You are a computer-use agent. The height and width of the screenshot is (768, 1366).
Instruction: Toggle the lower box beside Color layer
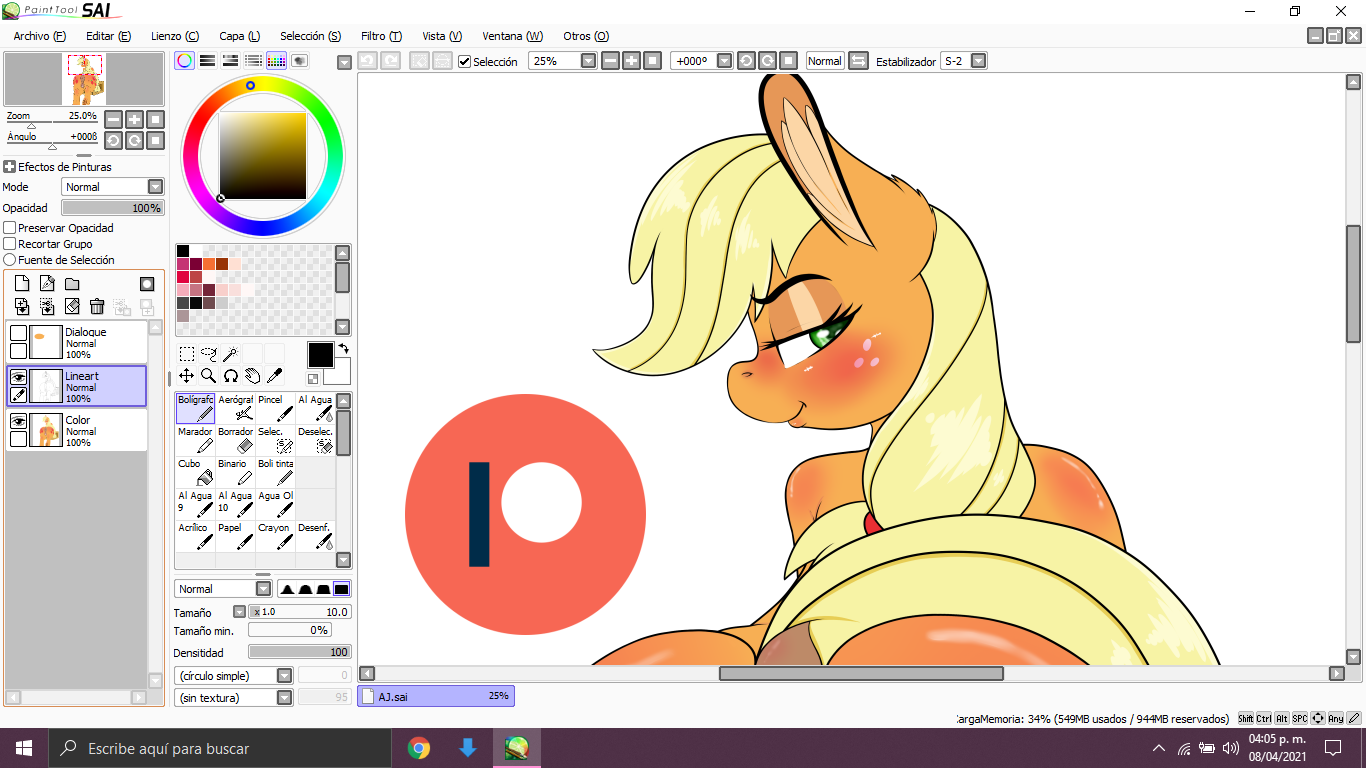click(x=18, y=439)
